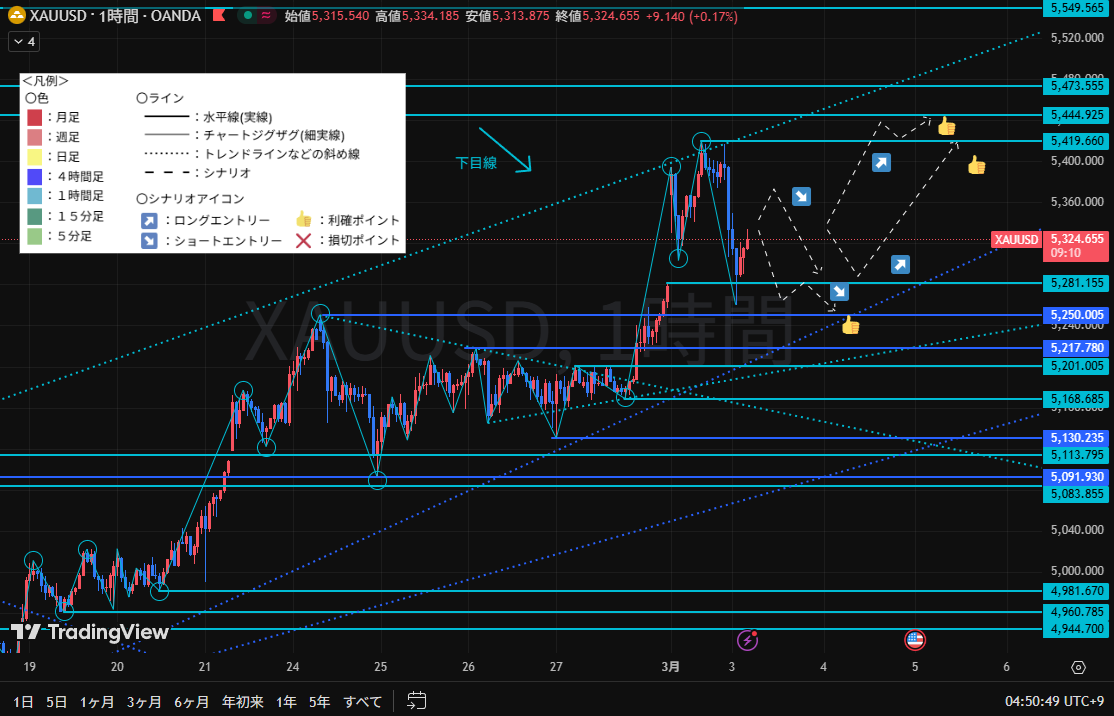Click the blue 5,250.005 price label
Viewport: 1114px width, 716px height.
[1077, 315]
